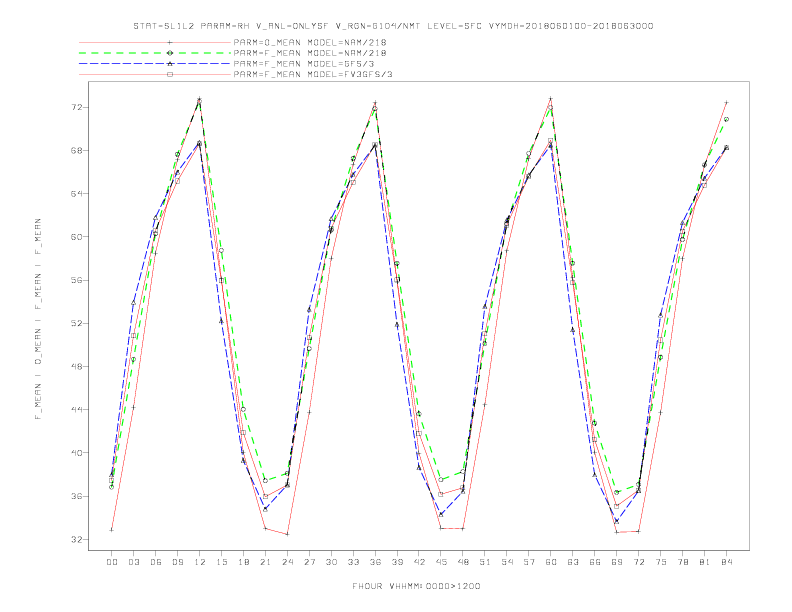
Task: Click the triangle marker in the blue legend line
Action: (170, 64)
